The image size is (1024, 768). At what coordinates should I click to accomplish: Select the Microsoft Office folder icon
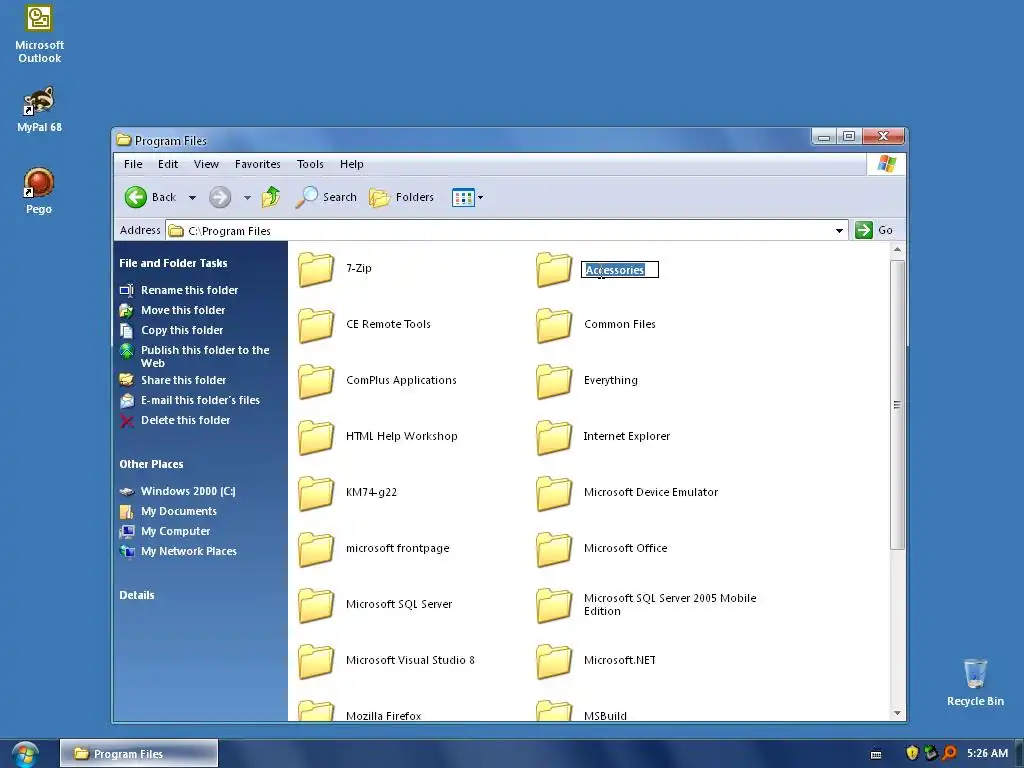554,549
